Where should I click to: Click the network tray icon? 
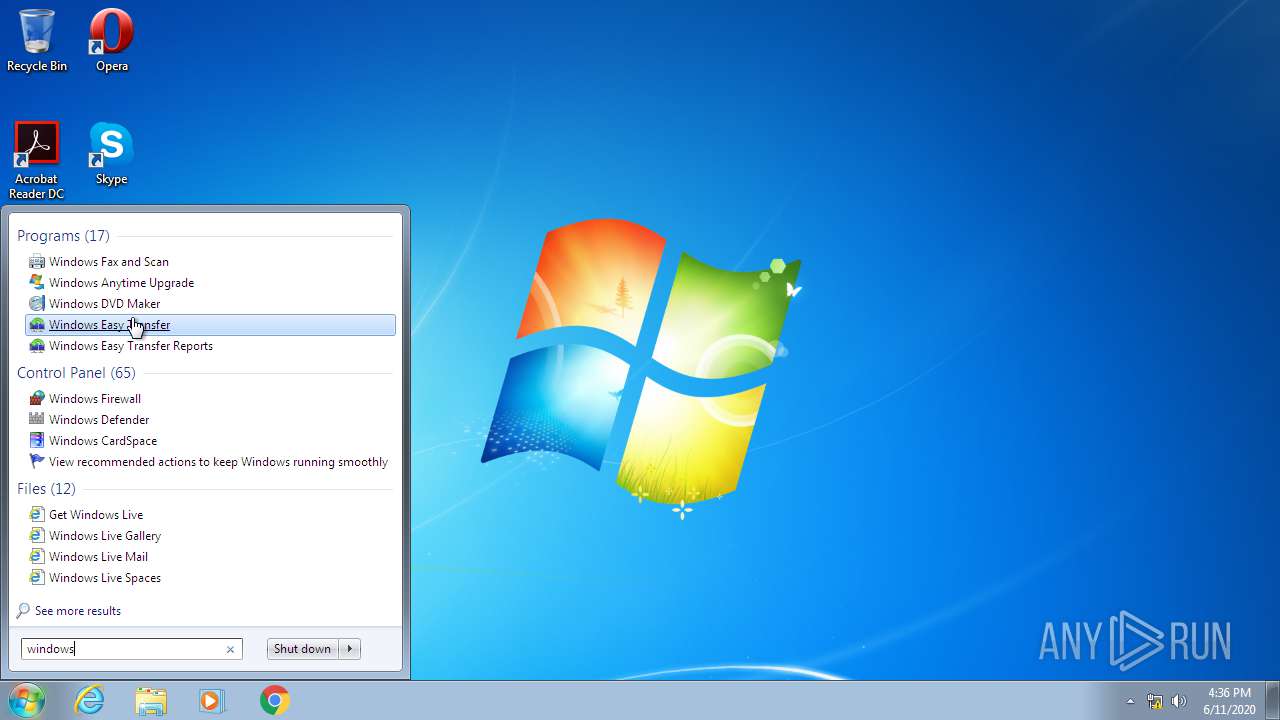1155,701
